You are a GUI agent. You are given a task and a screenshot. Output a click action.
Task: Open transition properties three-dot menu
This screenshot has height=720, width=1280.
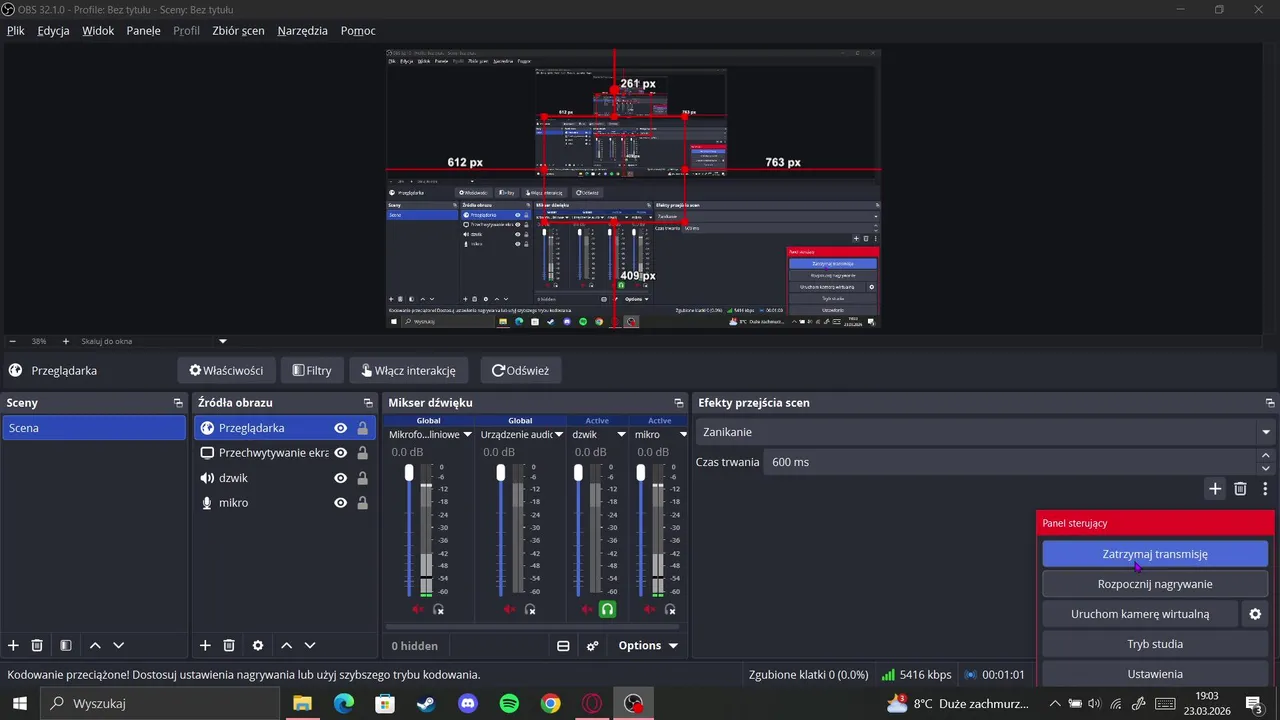pos(1265,489)
